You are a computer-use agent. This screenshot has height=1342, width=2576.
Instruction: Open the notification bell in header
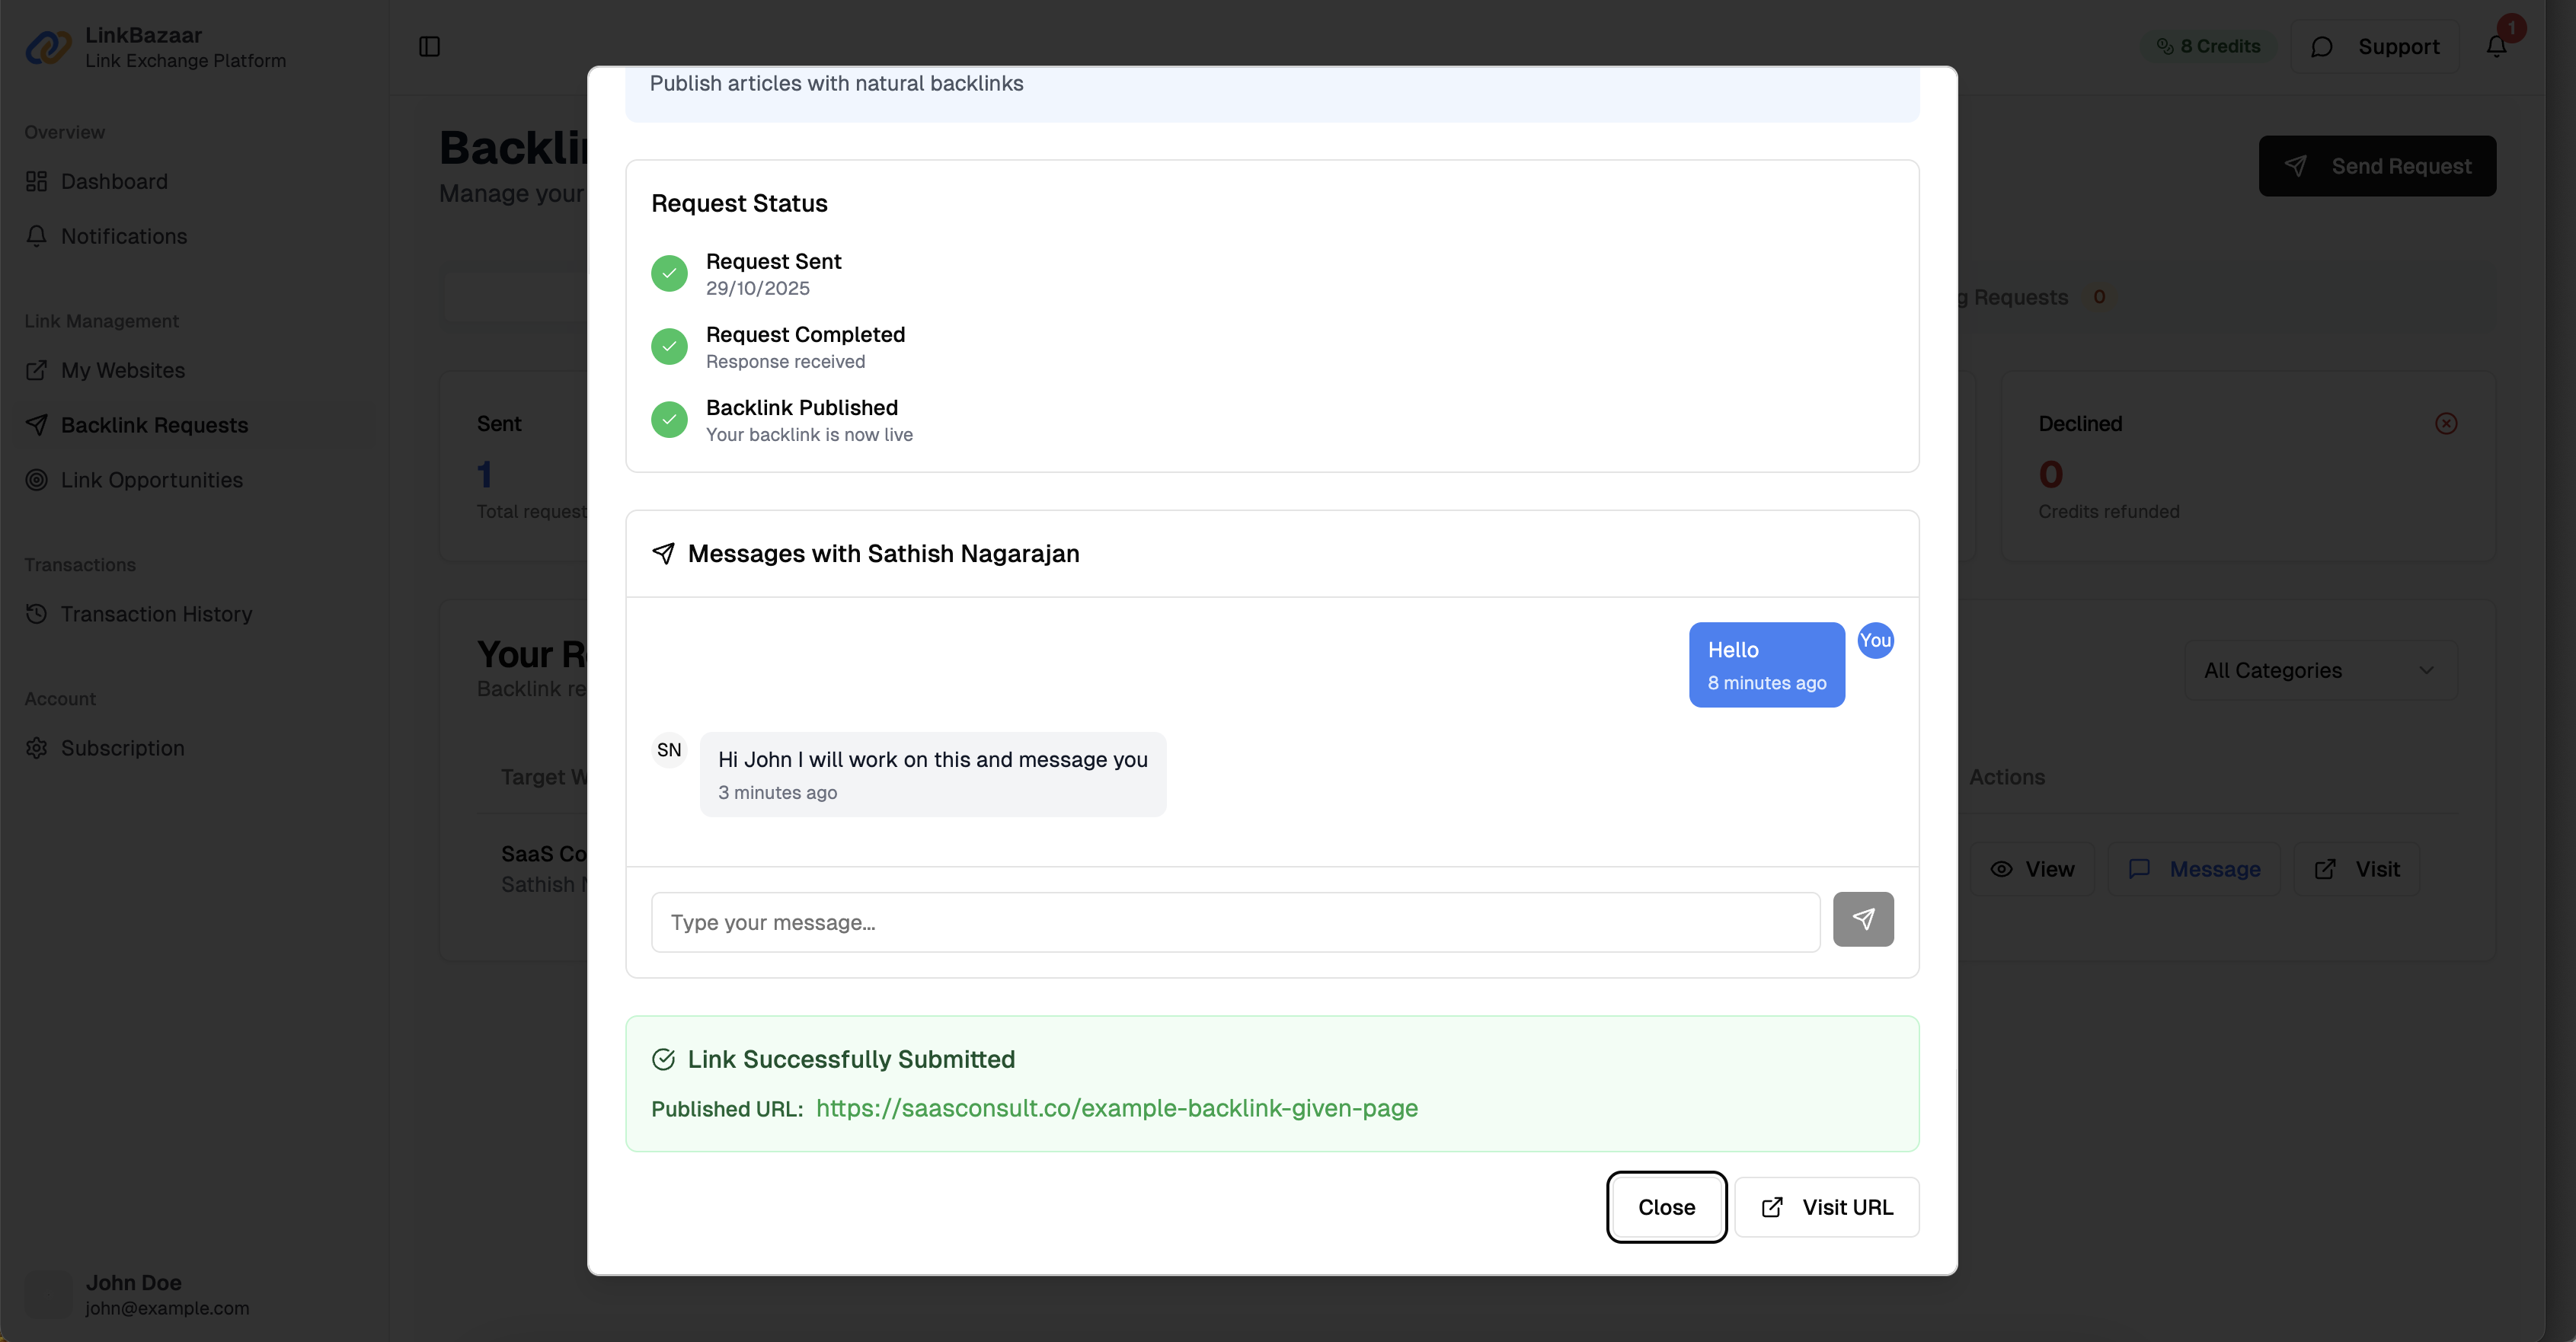pos(2496,46)
